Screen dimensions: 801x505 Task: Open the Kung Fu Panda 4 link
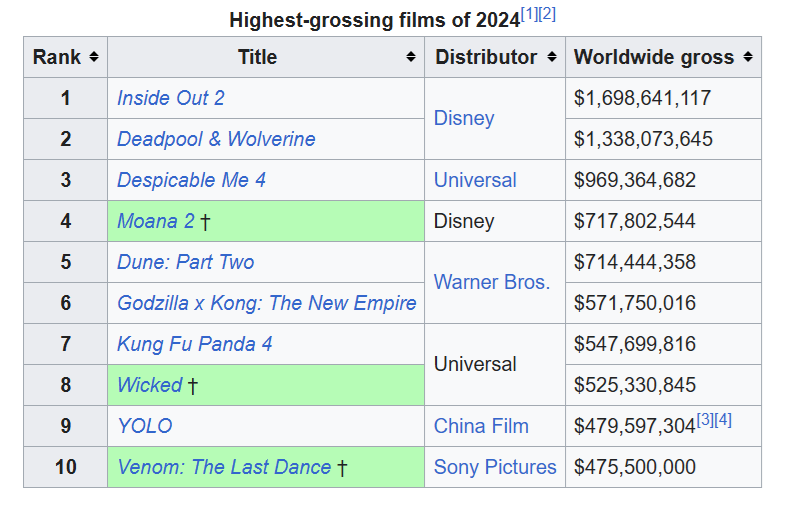(194, 344)
